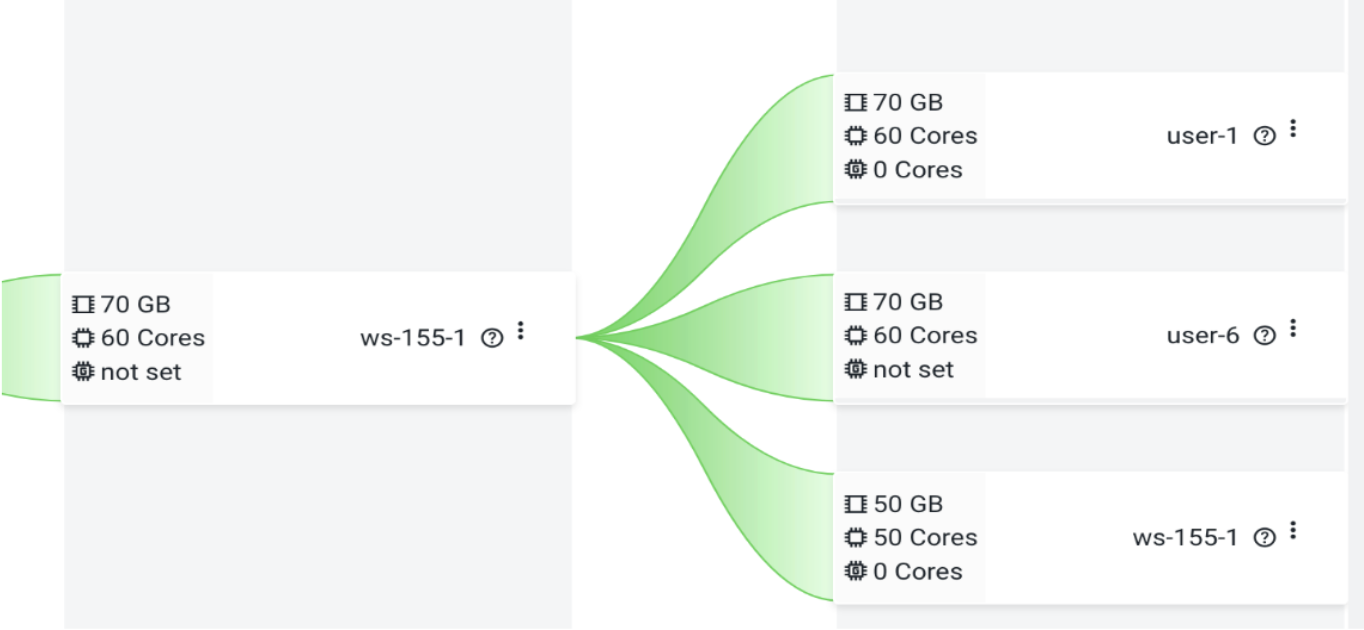Open kebab menu on right ws-155-1 node
This screenshot has width=1364, height=630.
point(1293,530)
